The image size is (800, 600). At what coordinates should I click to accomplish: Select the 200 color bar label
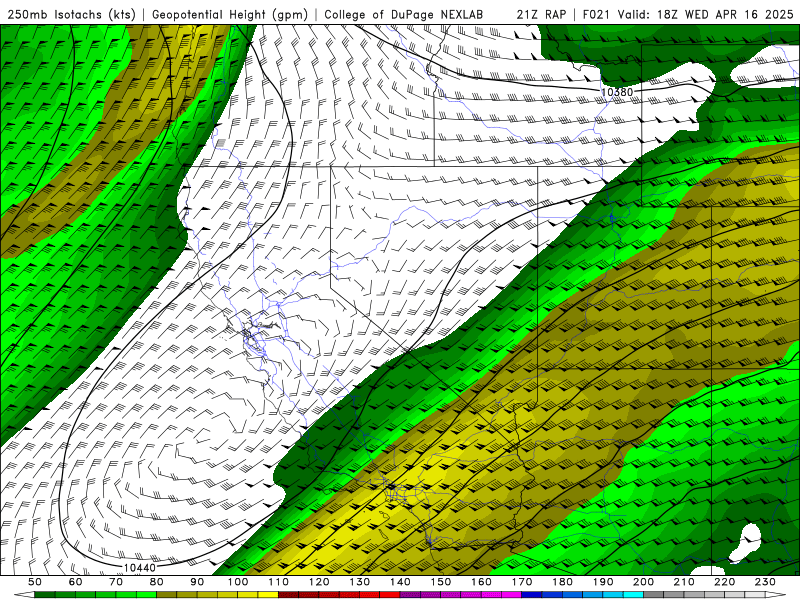pos(643,582)
